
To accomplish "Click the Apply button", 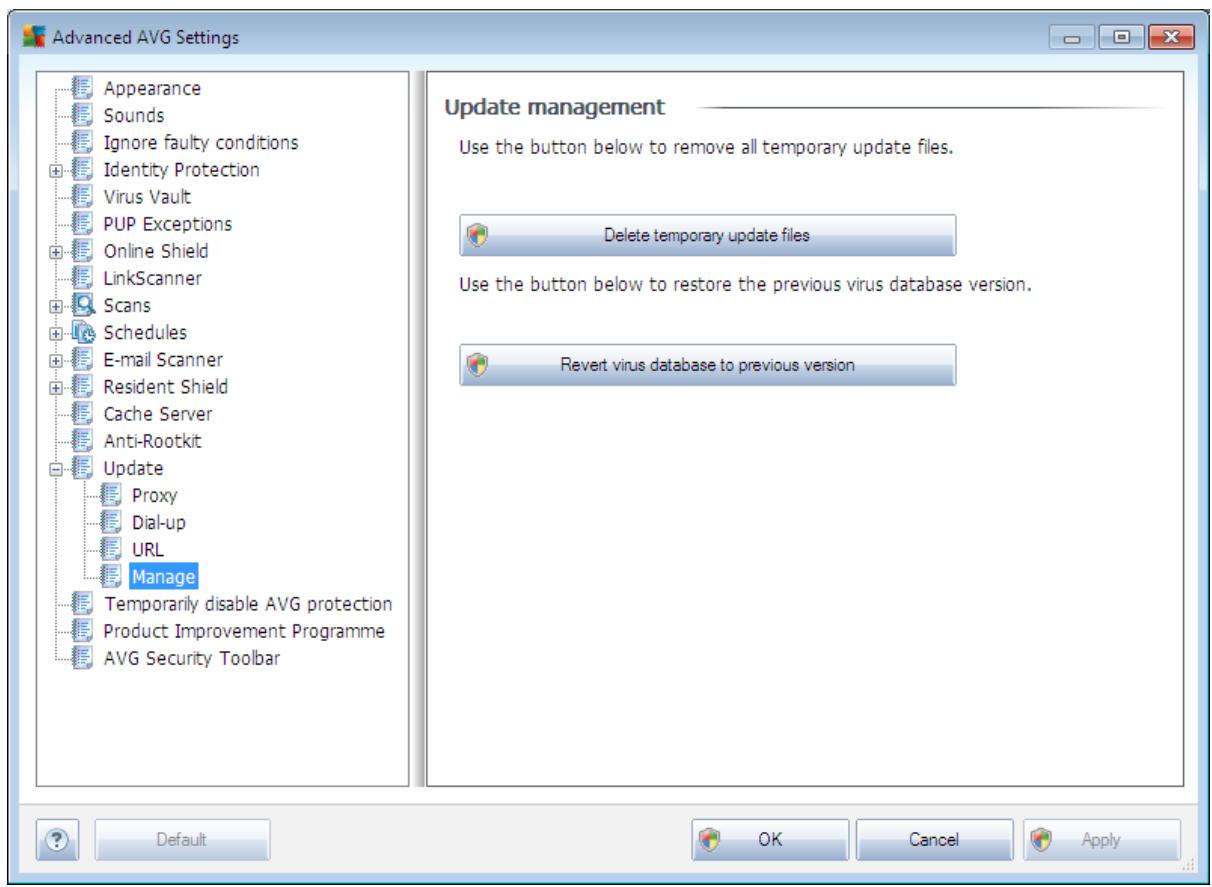I will [1101, 838].
